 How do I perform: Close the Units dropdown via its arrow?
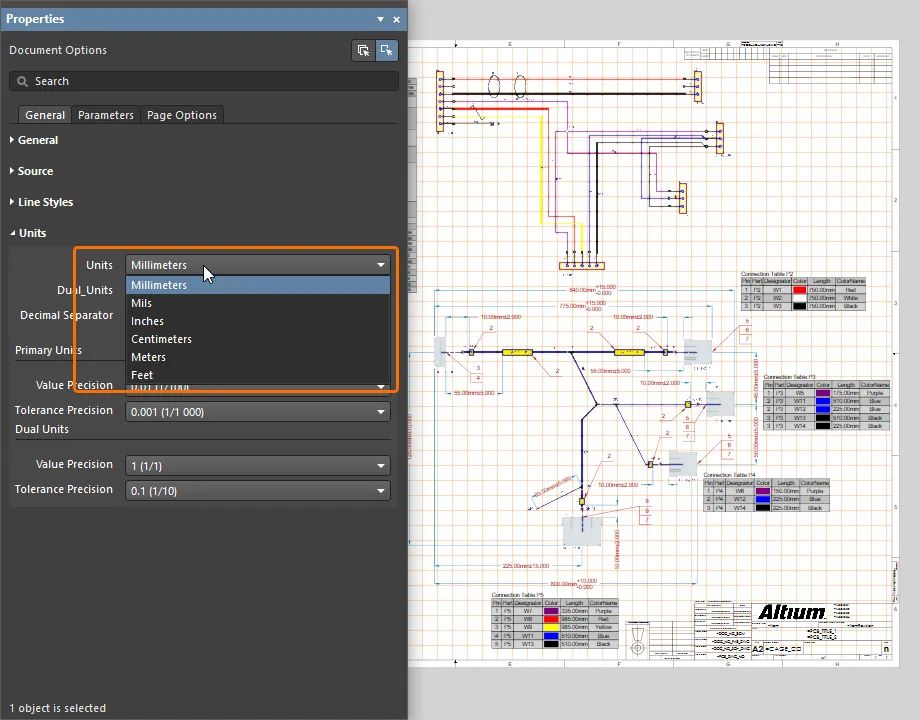pos(381,265)
